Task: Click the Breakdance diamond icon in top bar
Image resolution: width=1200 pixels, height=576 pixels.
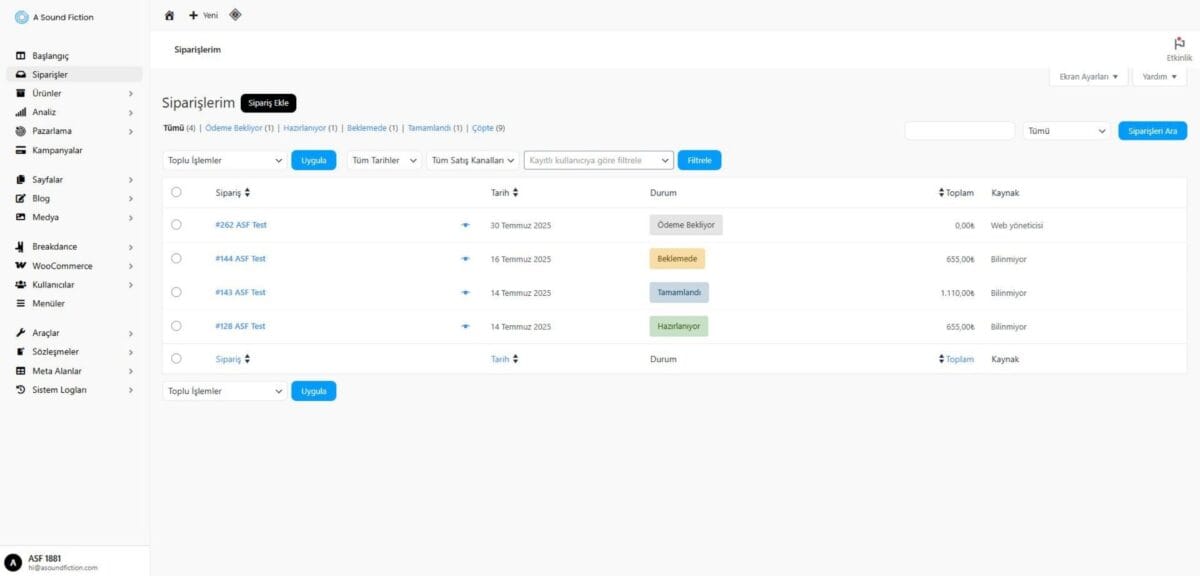Action: click(x=235, y=15)
